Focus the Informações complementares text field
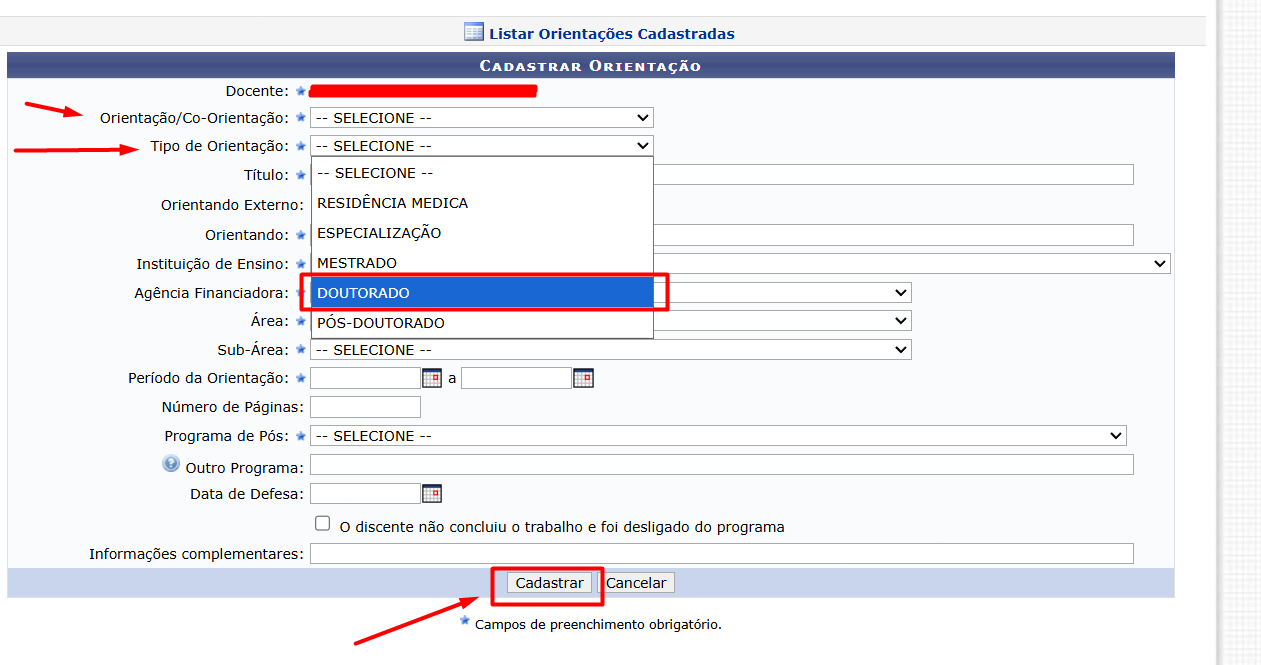 click(722, 554)
